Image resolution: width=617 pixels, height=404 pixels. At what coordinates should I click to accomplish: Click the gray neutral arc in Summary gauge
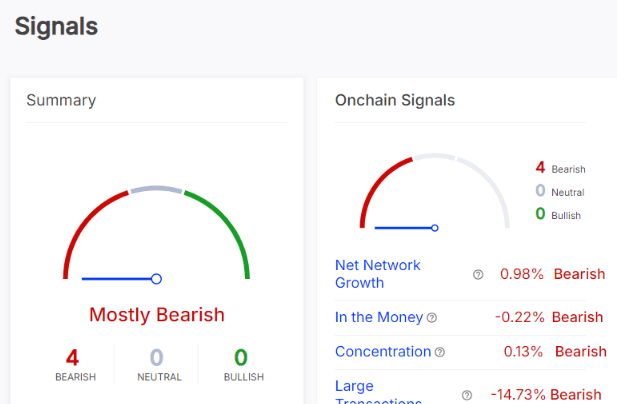click(156, 189)
